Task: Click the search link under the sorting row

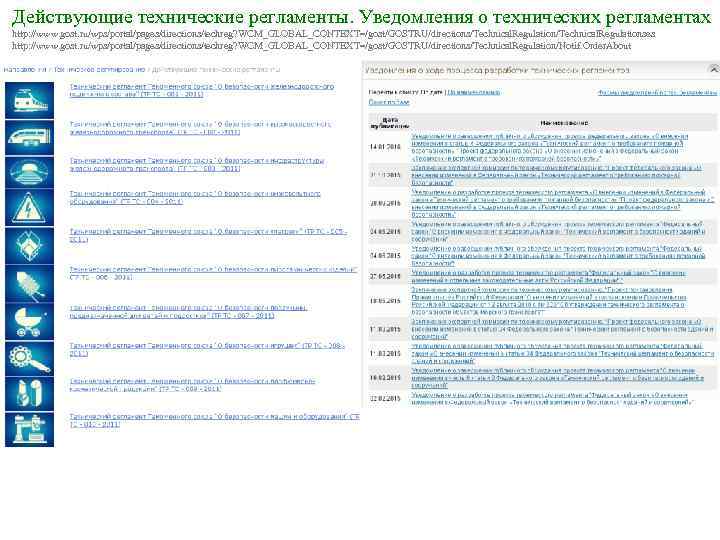Action: tap(388, 102)
